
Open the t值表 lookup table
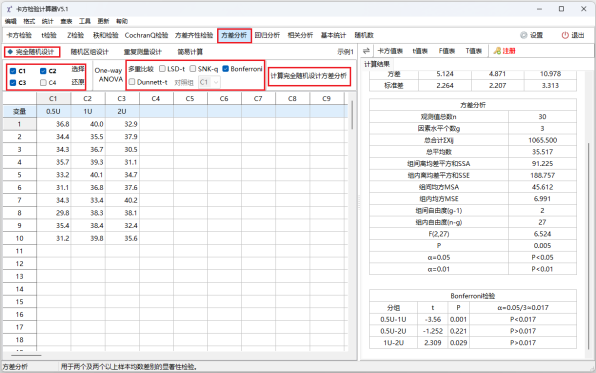(x=420, y=51)
